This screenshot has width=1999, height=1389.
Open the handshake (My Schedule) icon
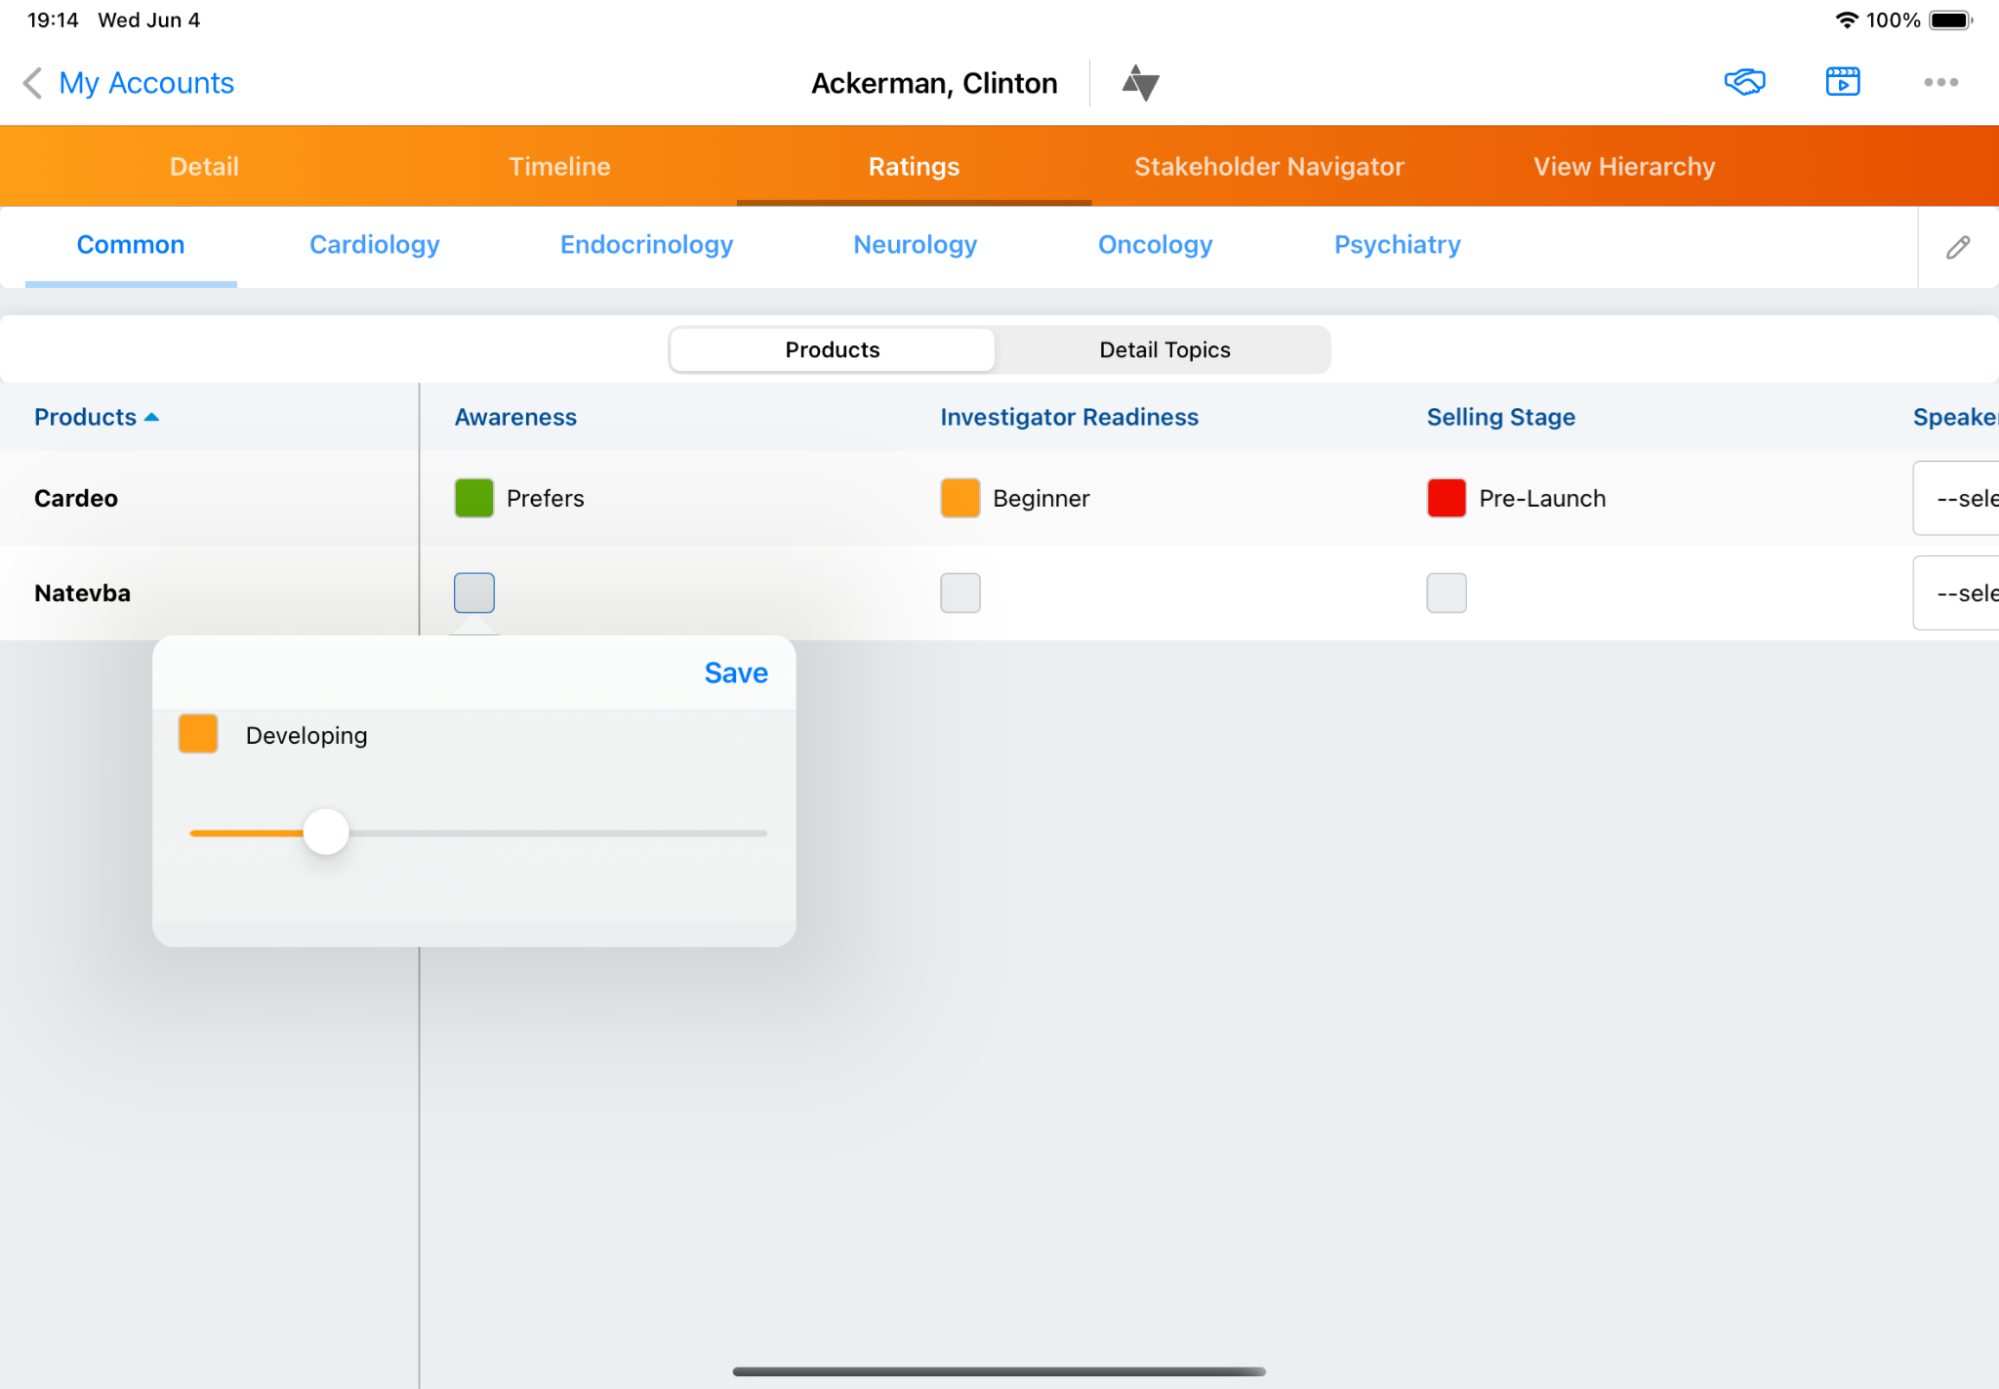(1746, 82)
